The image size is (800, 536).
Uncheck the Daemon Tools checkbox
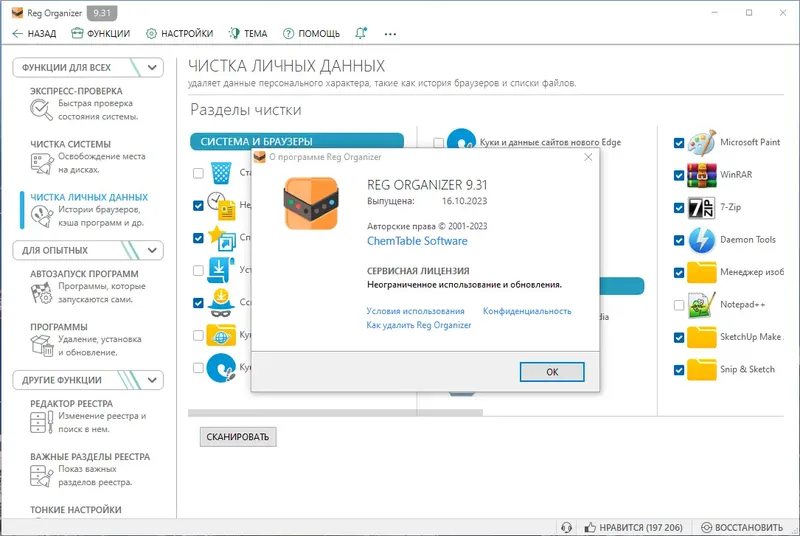679,240
